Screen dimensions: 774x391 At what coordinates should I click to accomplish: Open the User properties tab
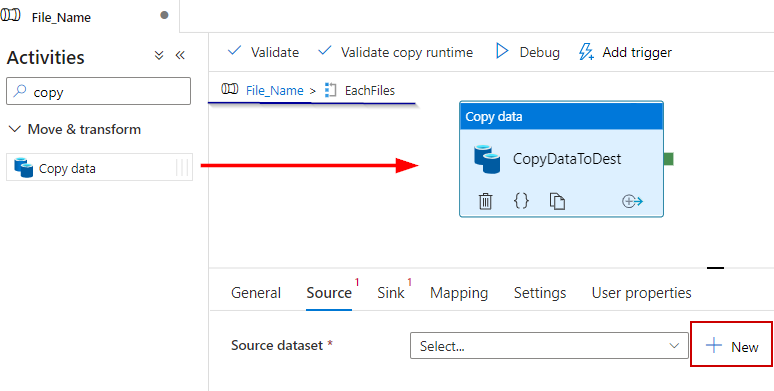click(642, 293)
